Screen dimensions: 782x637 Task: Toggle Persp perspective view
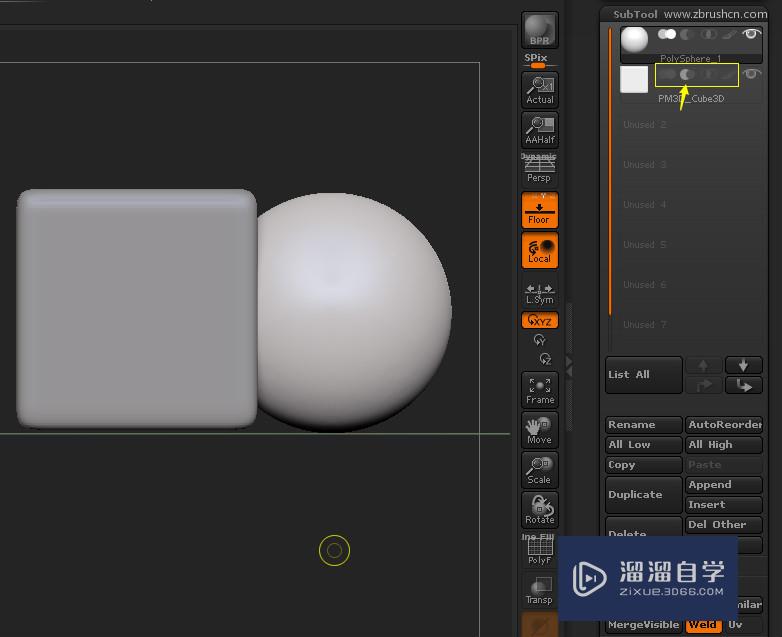tap(539, 169)
